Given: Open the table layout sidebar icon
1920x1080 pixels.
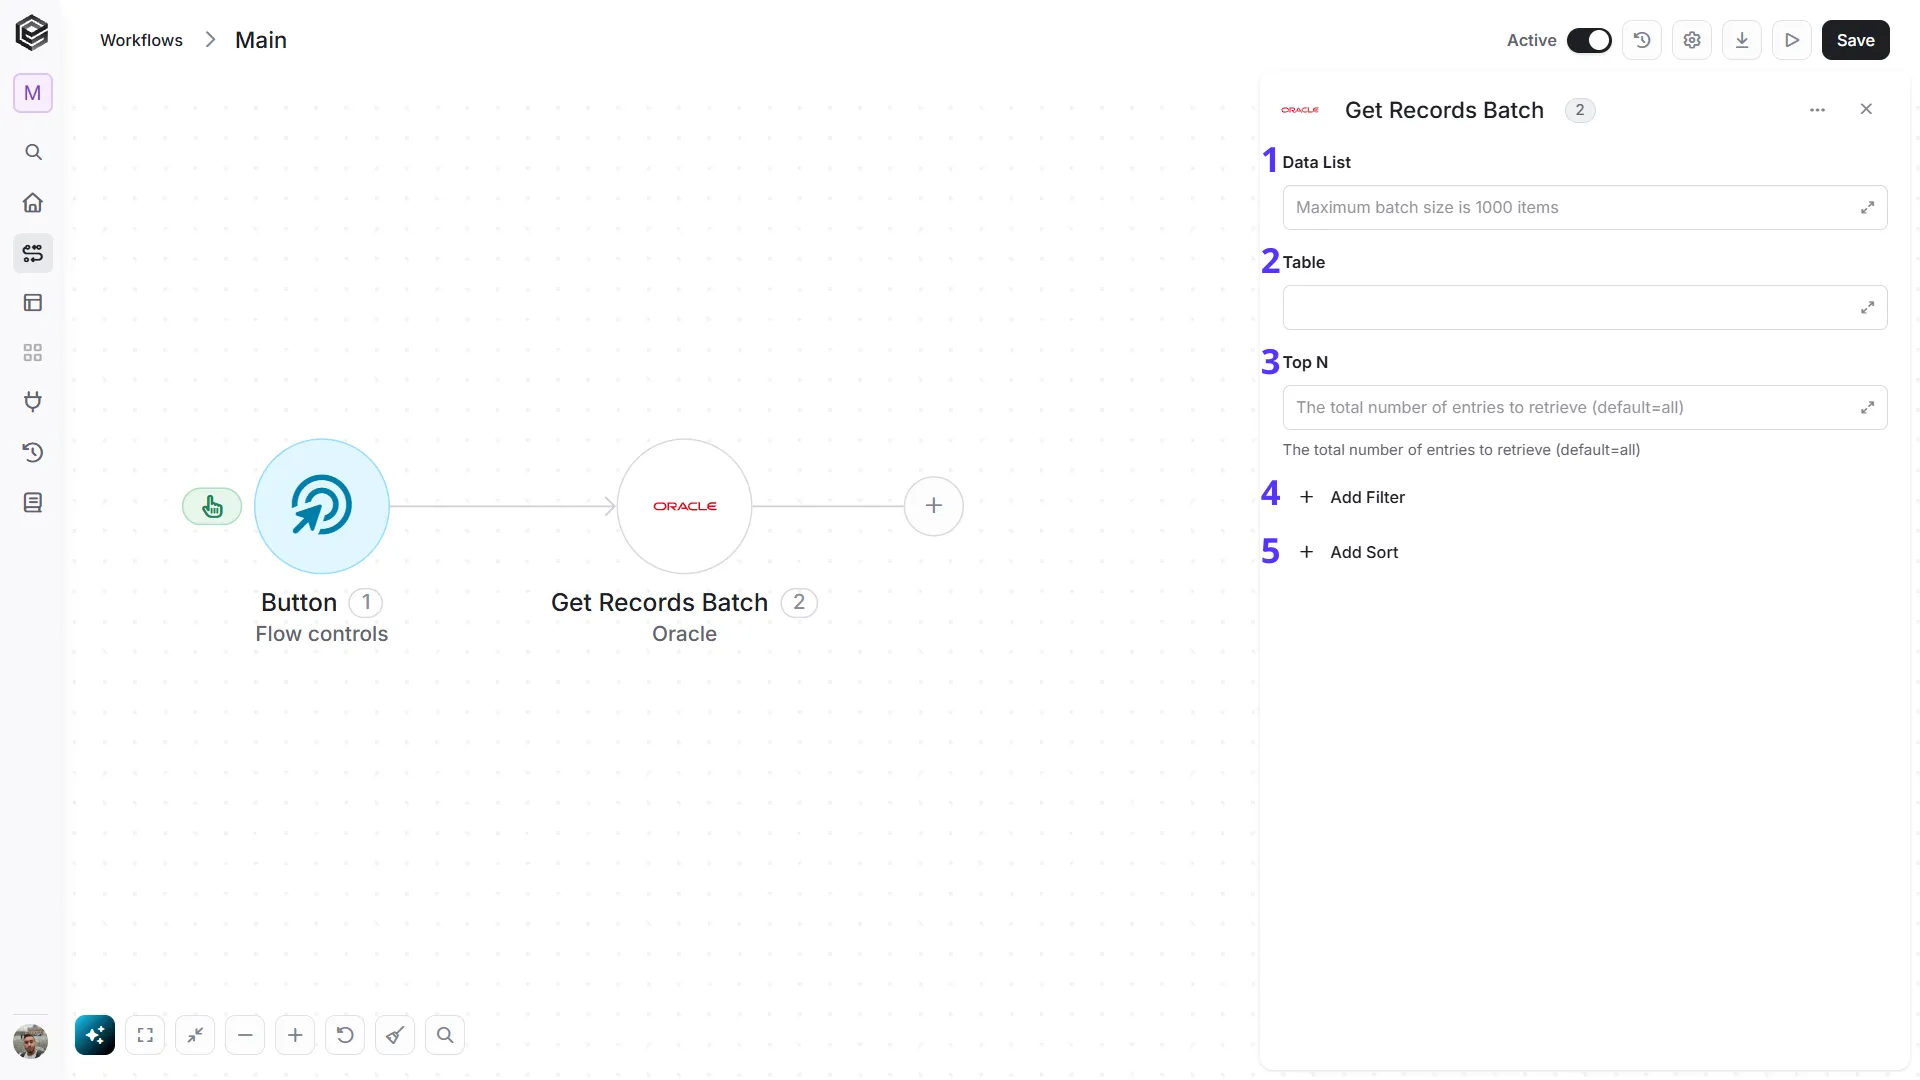Looking at the screenshot, I should pos(33,303).
